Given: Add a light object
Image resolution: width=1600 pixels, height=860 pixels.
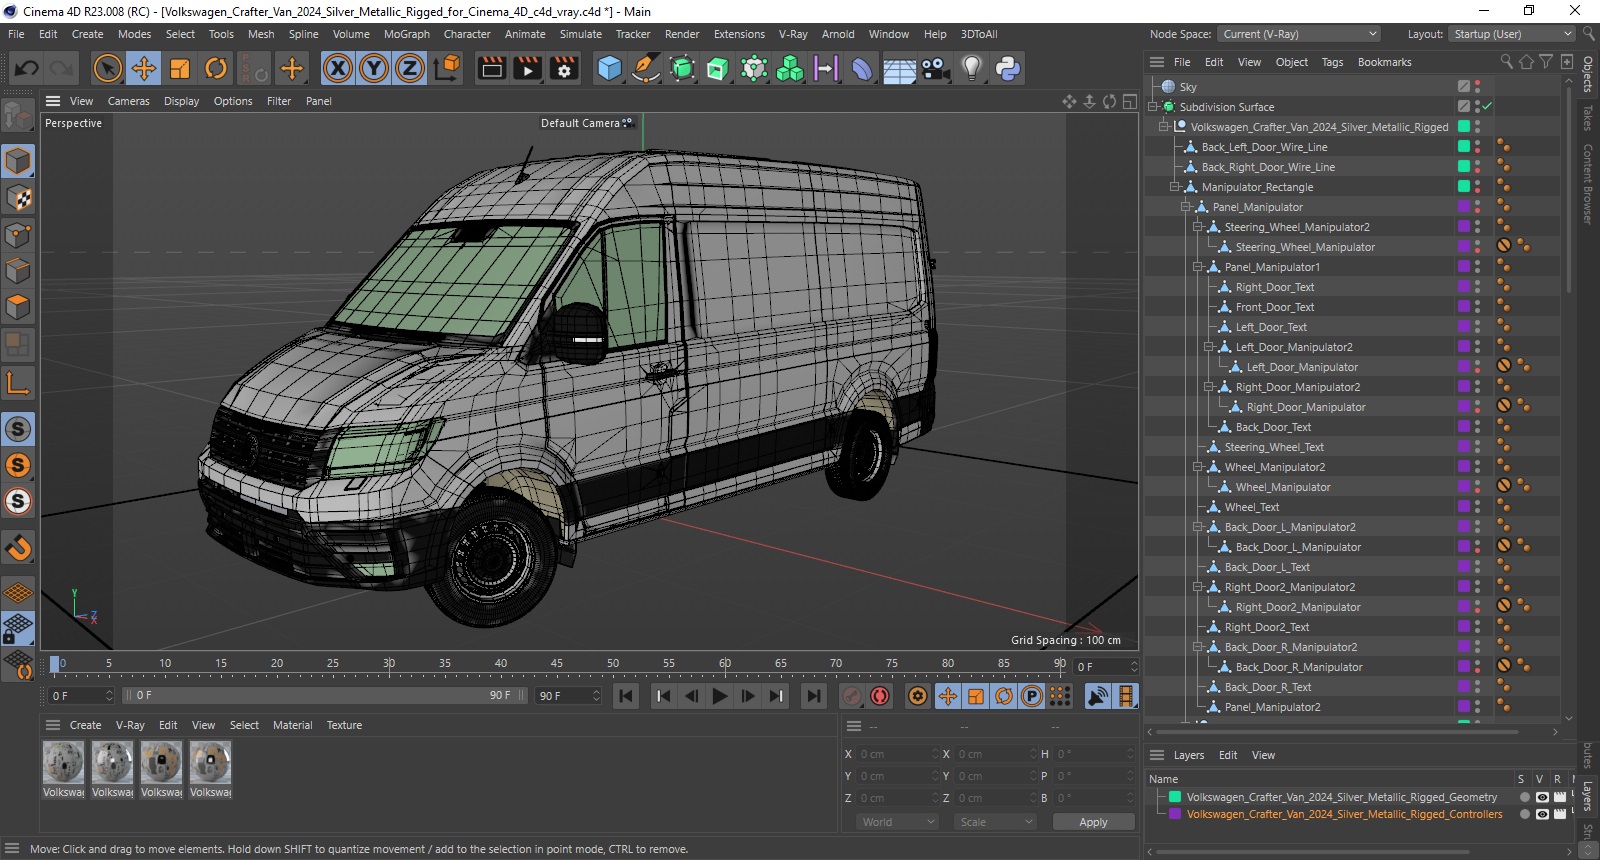Looking at the screenshot, I should point(971,68).
